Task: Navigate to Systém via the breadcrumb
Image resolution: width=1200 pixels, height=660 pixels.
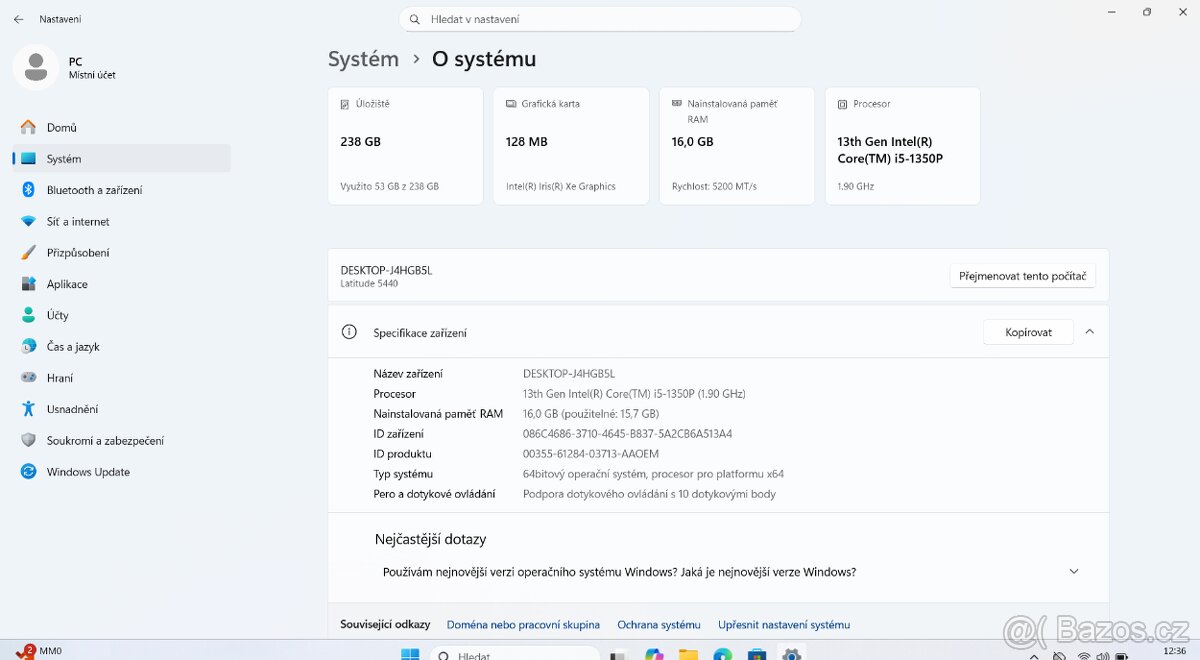Action: click(363, 59)
